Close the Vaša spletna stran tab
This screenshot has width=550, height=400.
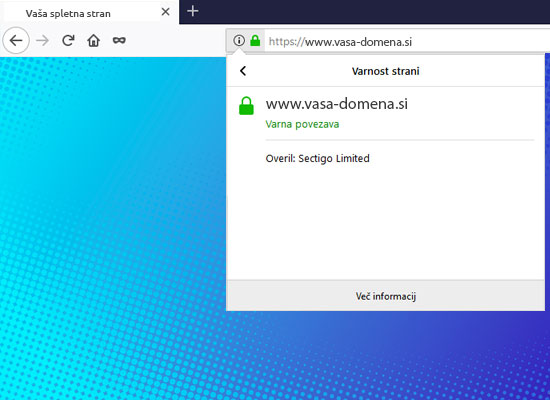tap(166, 12)
